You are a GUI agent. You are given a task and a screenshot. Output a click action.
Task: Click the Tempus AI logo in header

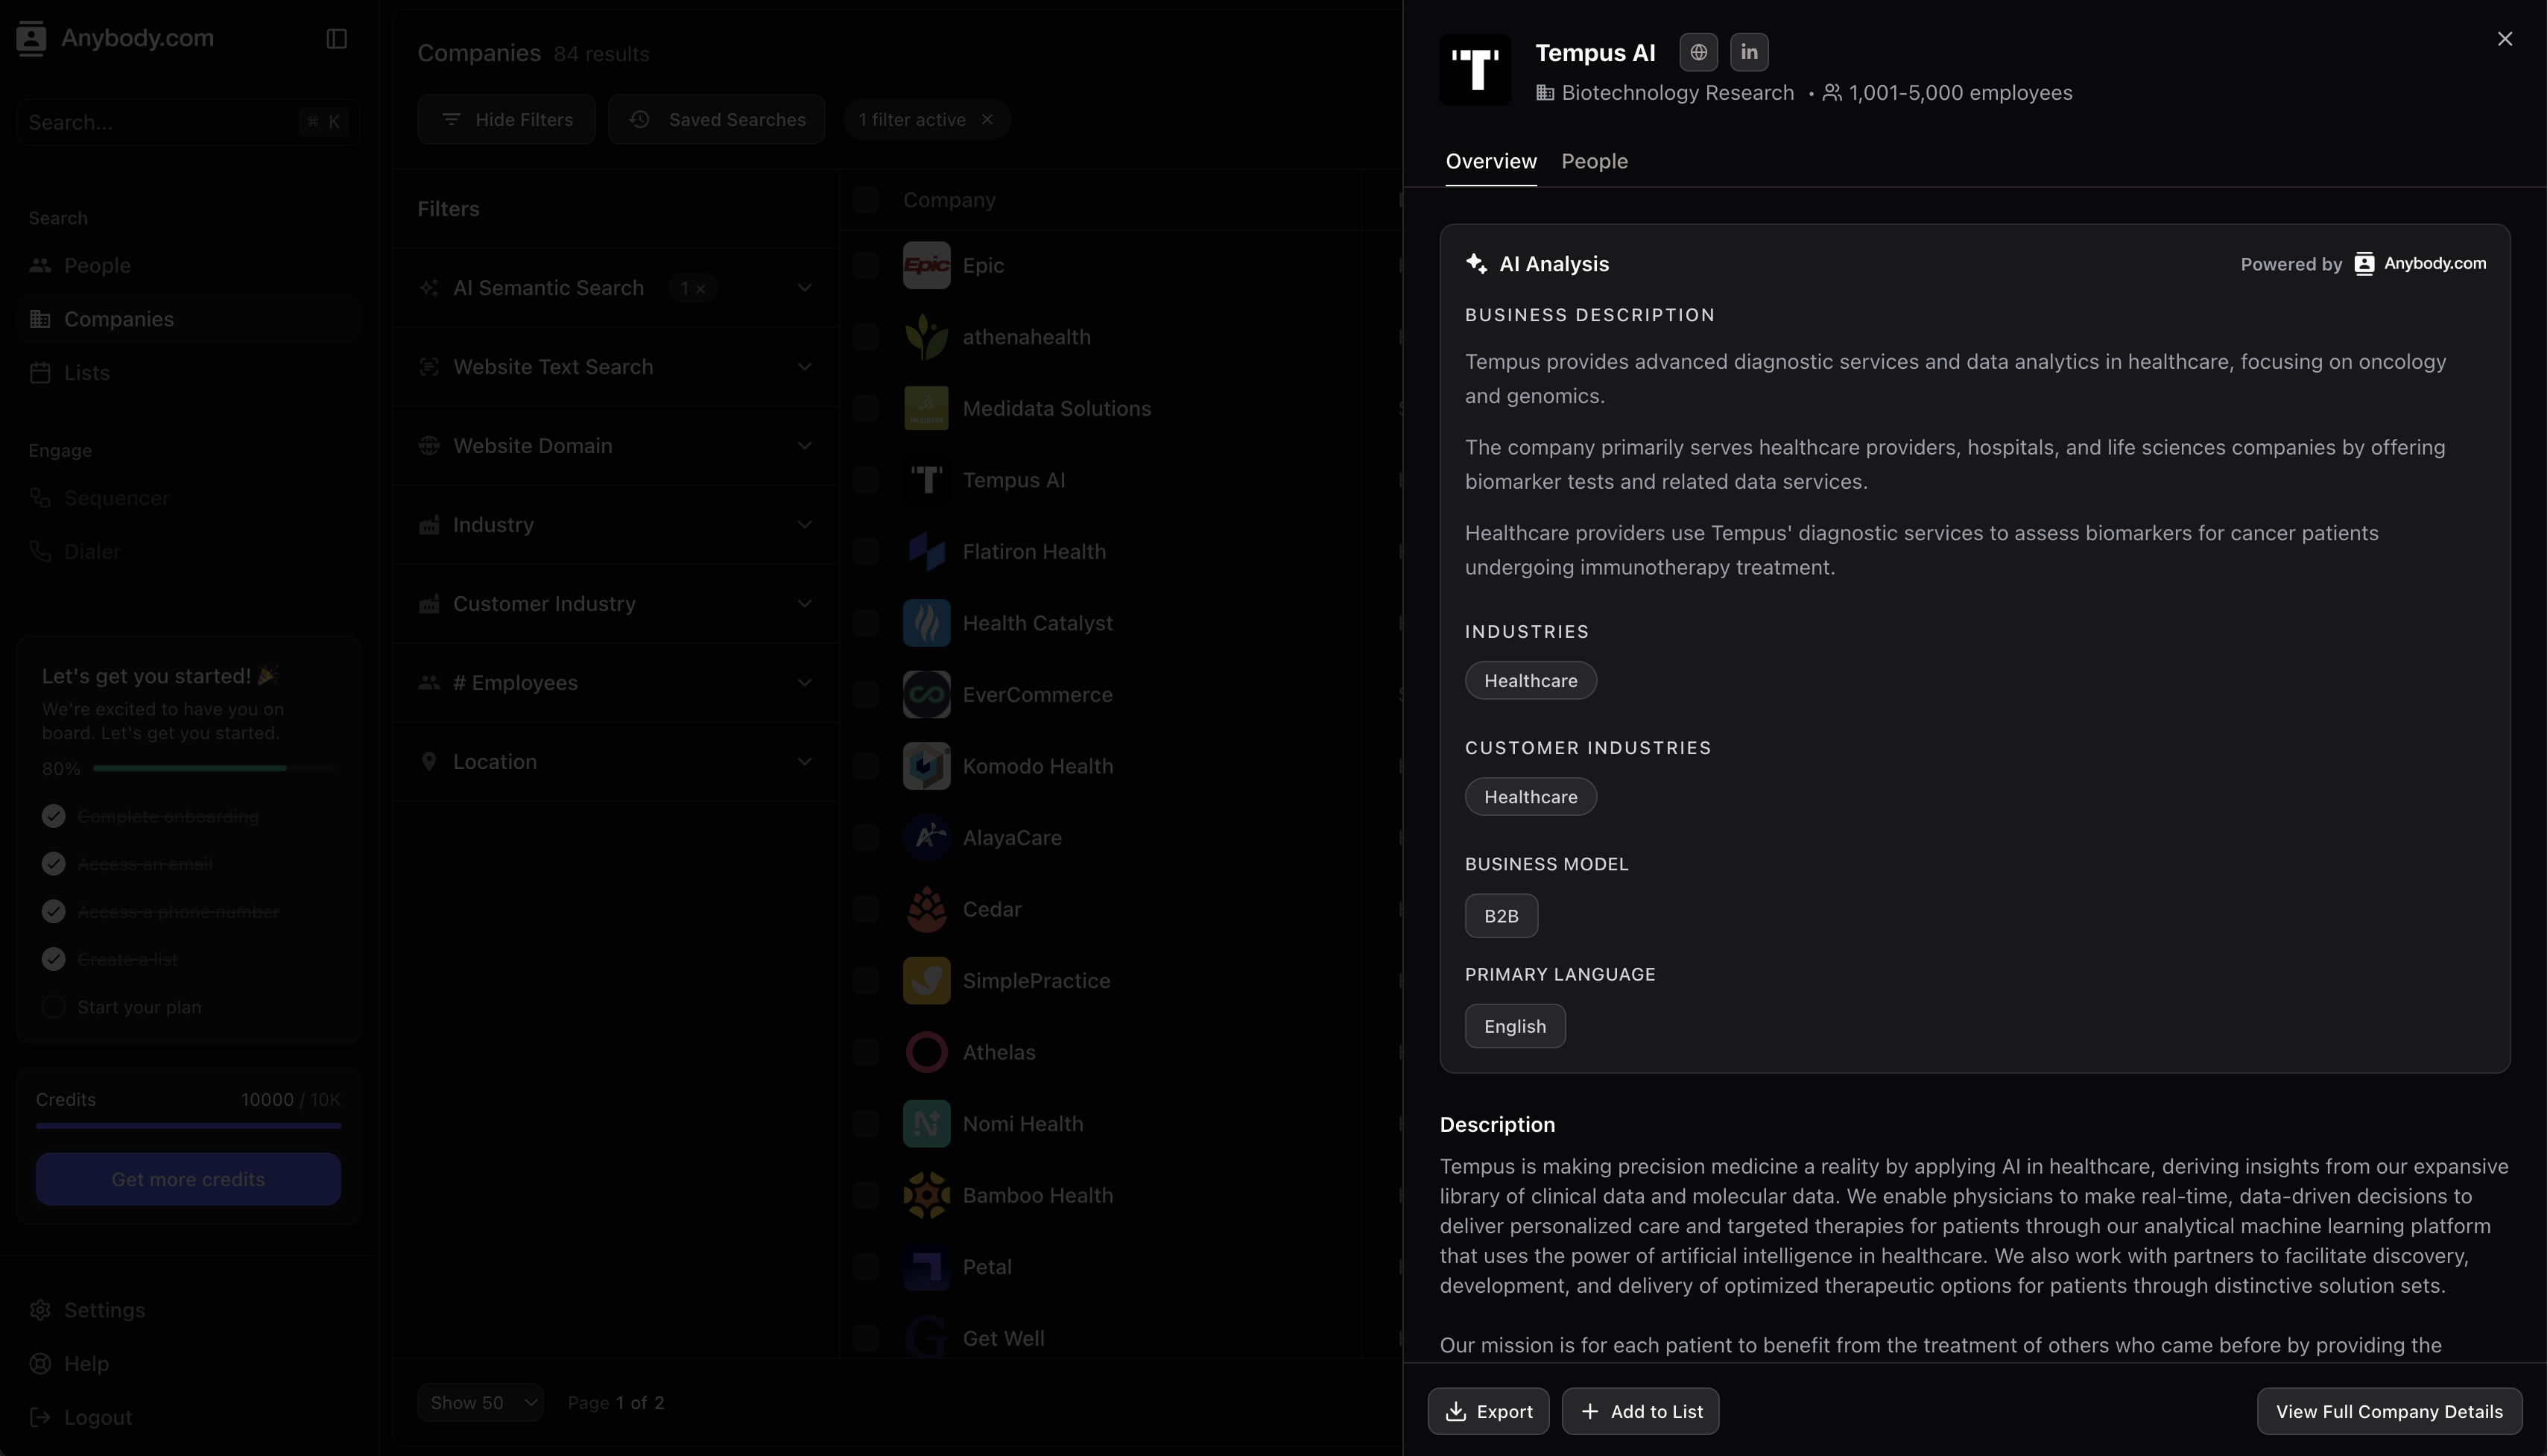tap(1475, 70)
